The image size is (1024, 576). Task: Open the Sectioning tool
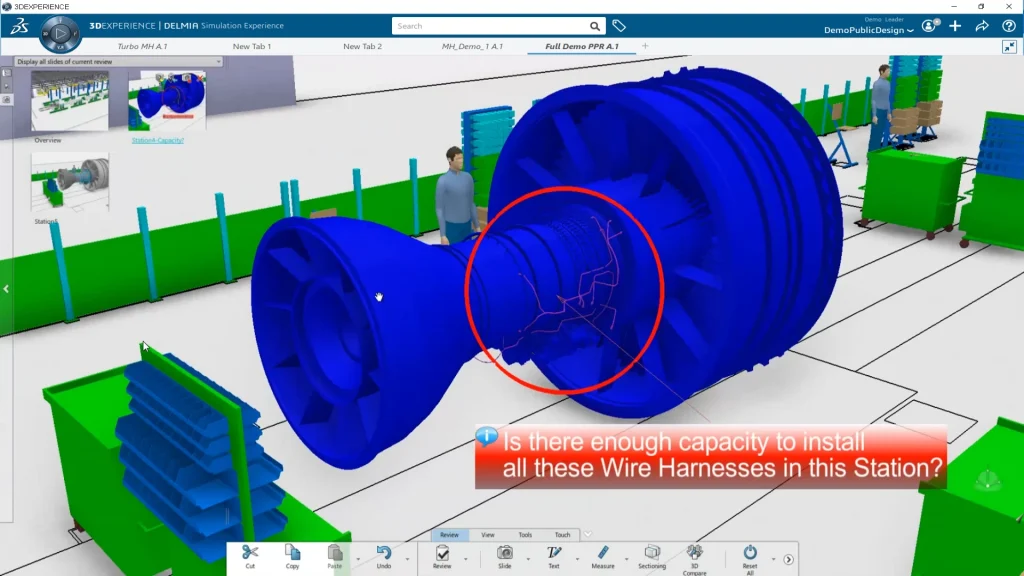[x=652, y=552]
